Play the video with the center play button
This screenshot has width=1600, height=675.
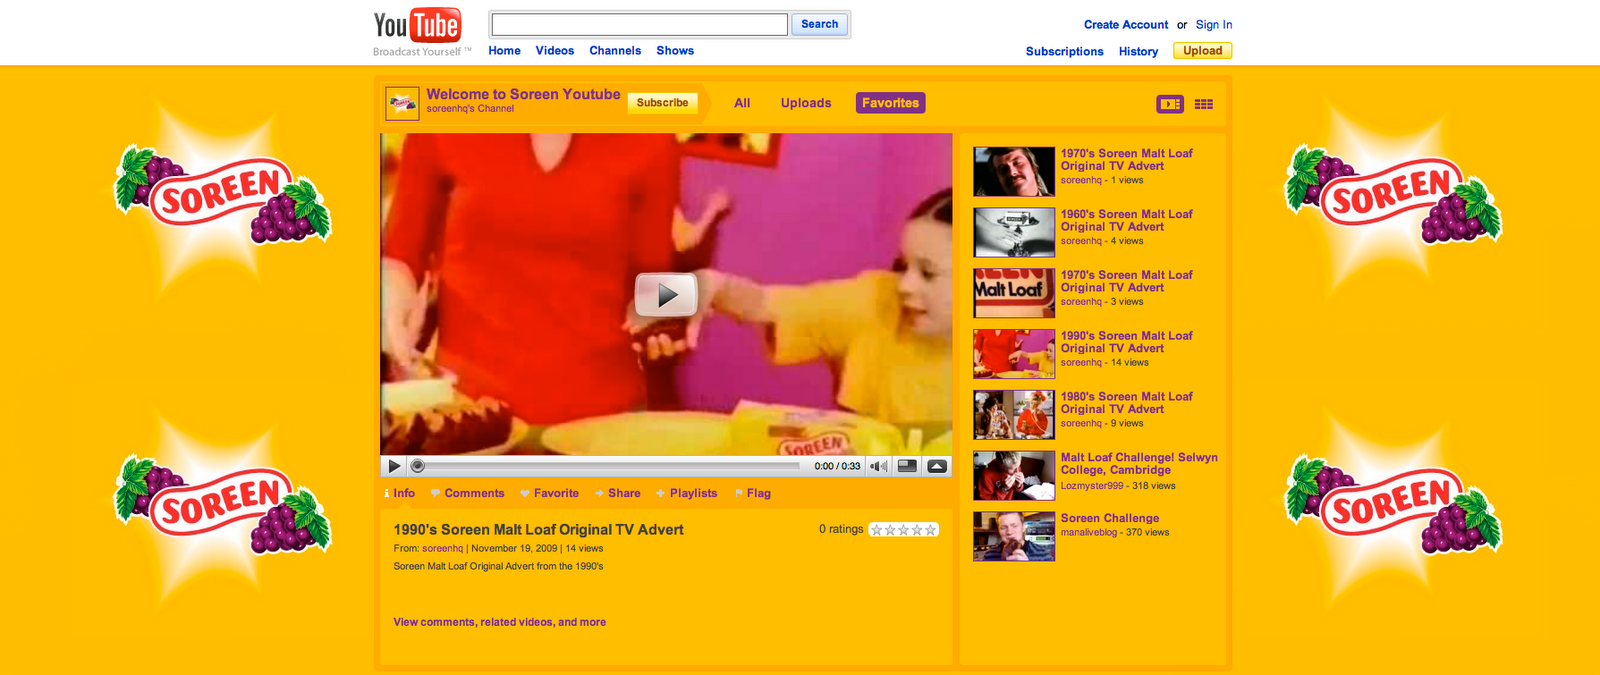[666, 295]
